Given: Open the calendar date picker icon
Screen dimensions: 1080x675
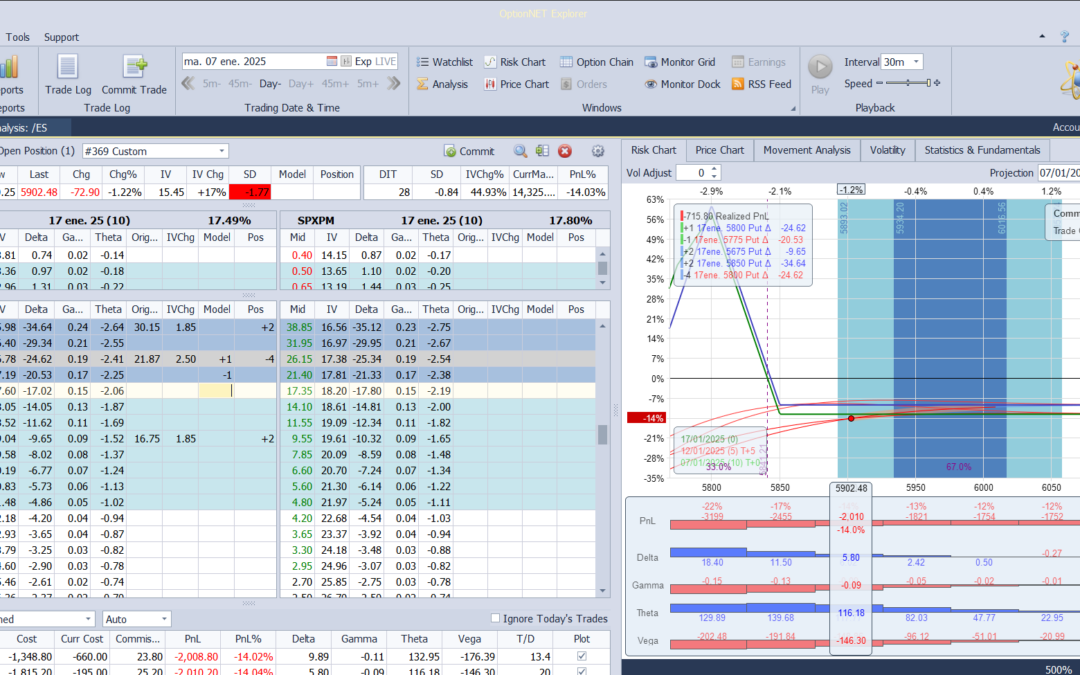Looking at the screenshot, I should tap(332, 61).
